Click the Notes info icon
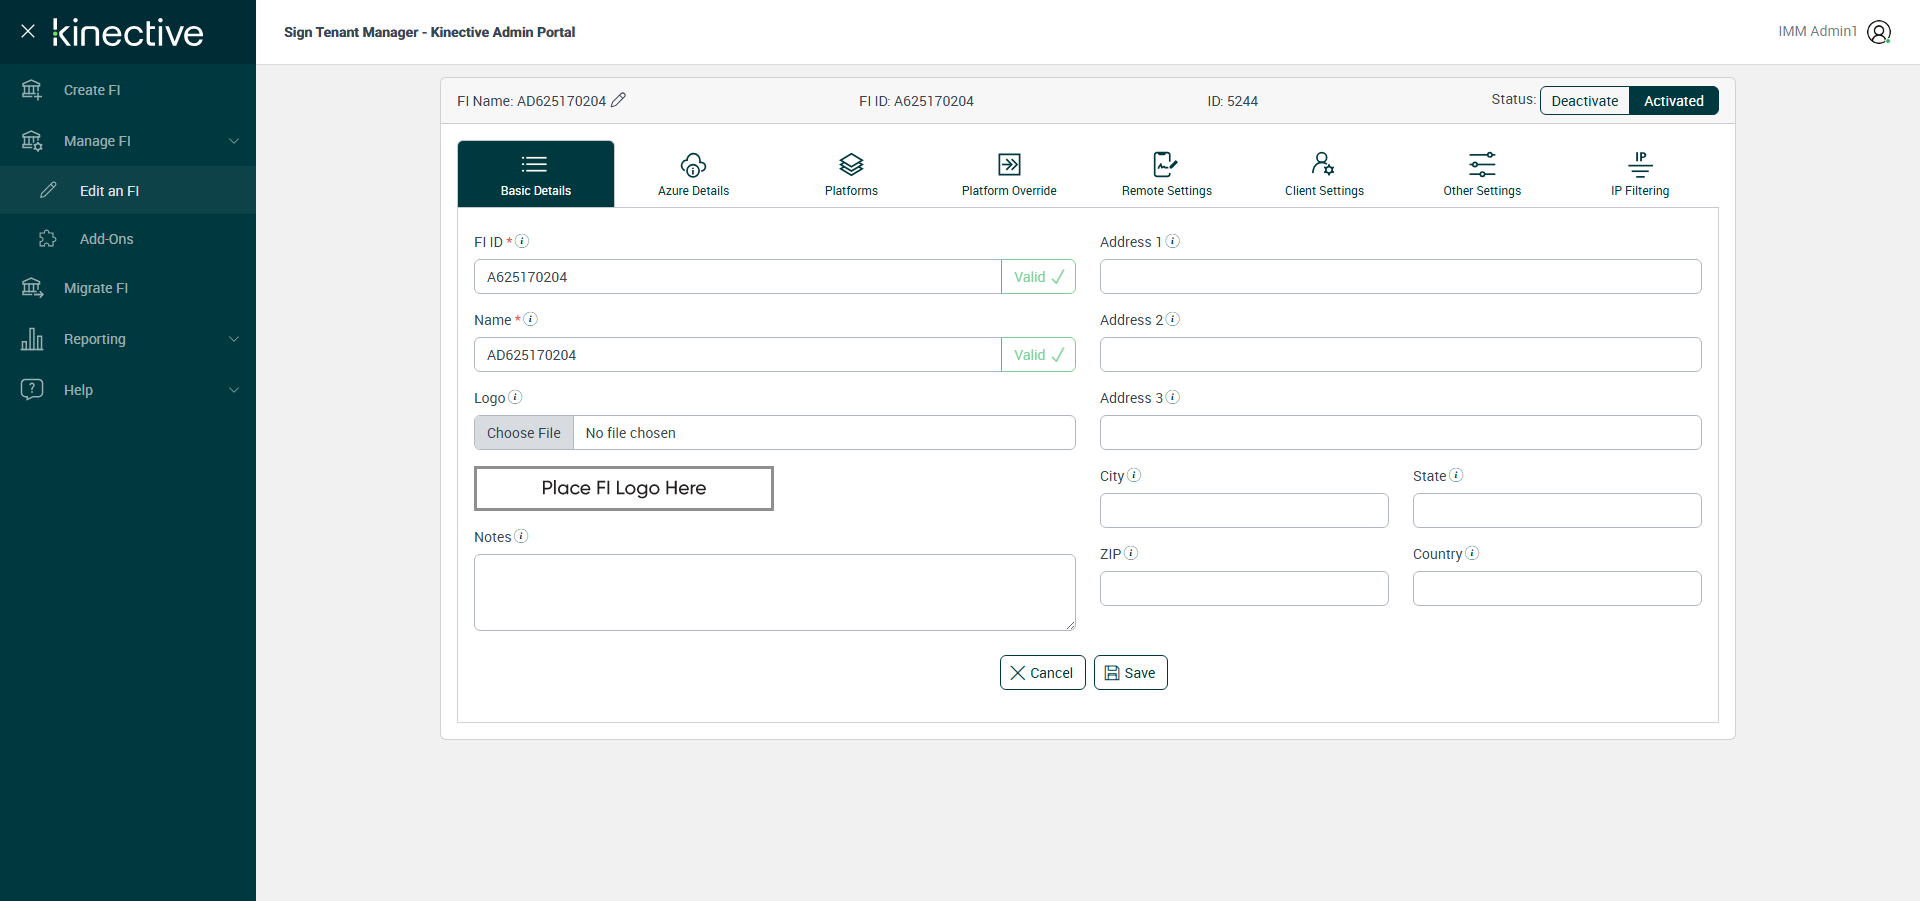This screenshot has height=901, width=1920. pos(521,536)
